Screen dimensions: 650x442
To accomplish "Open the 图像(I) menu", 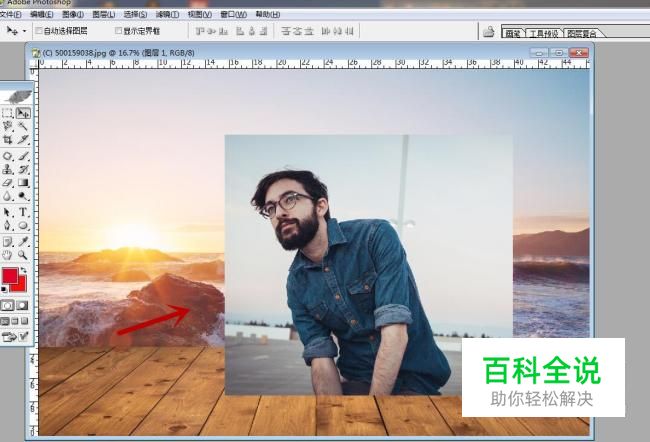I will 73,15.
